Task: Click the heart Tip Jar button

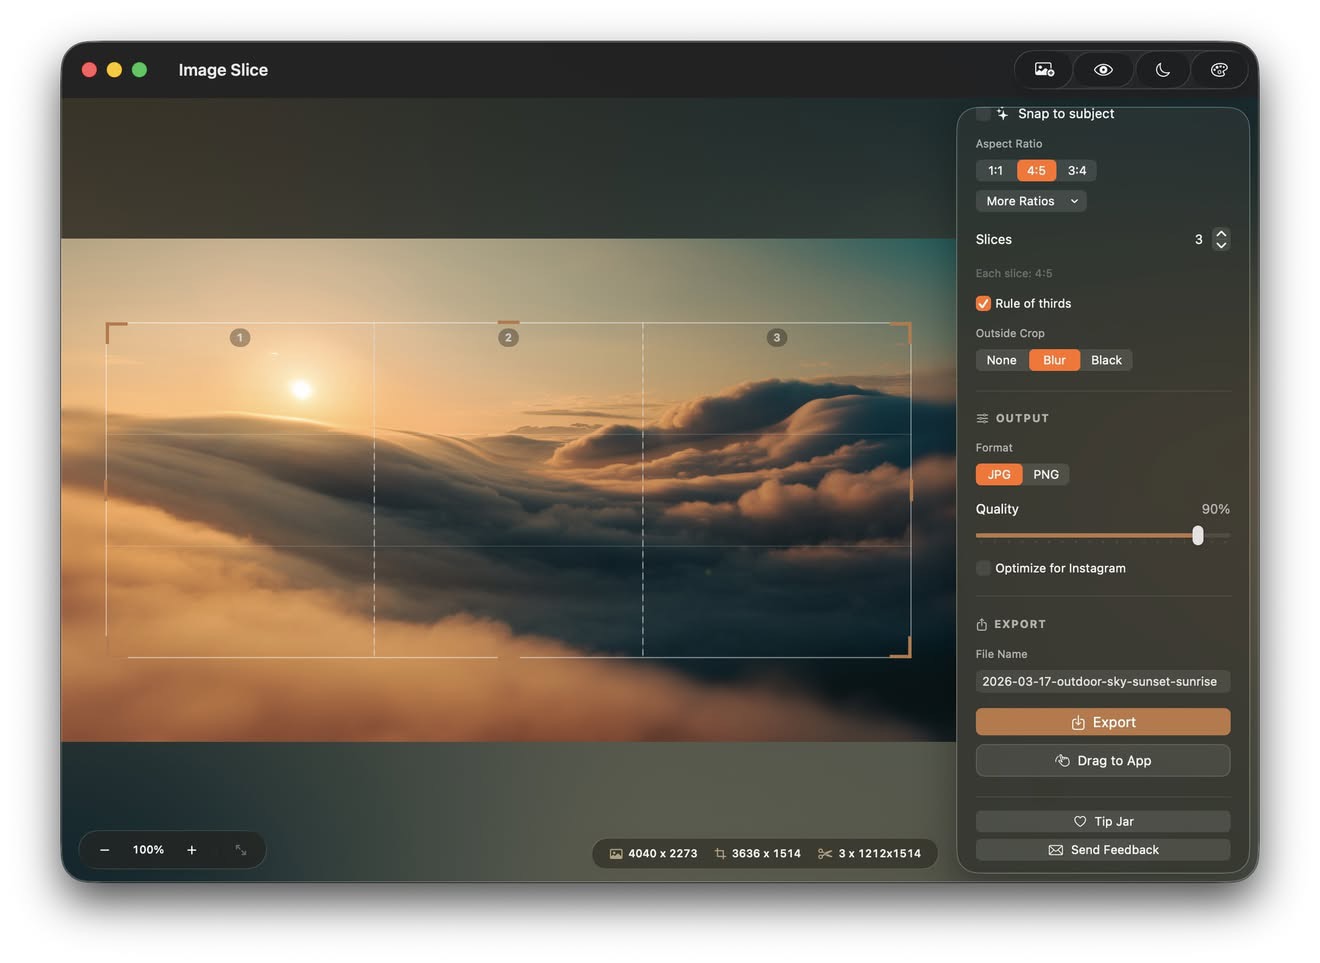Action: coord(1103,821)
